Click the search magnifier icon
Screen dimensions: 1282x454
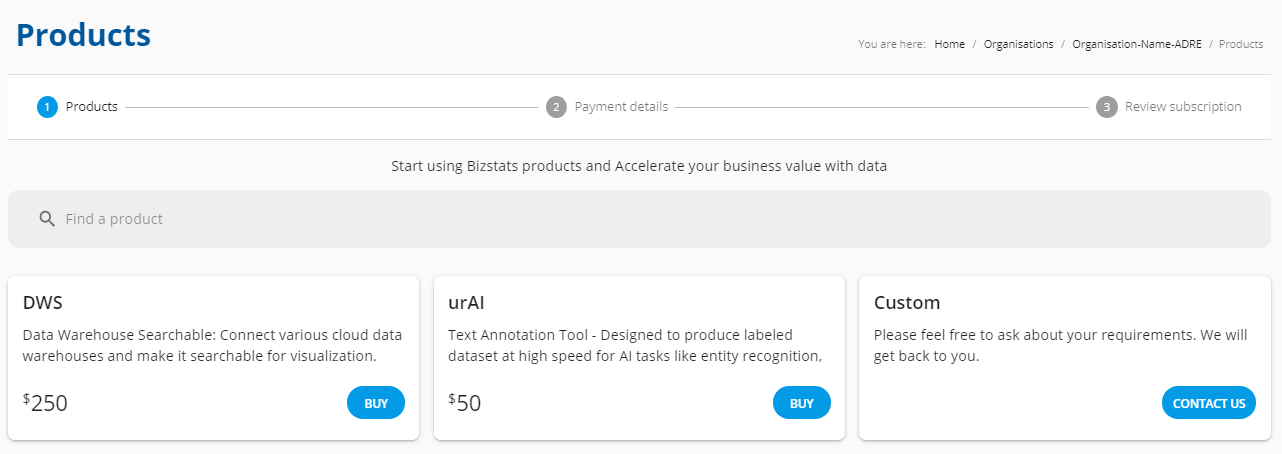click(46, 219)
